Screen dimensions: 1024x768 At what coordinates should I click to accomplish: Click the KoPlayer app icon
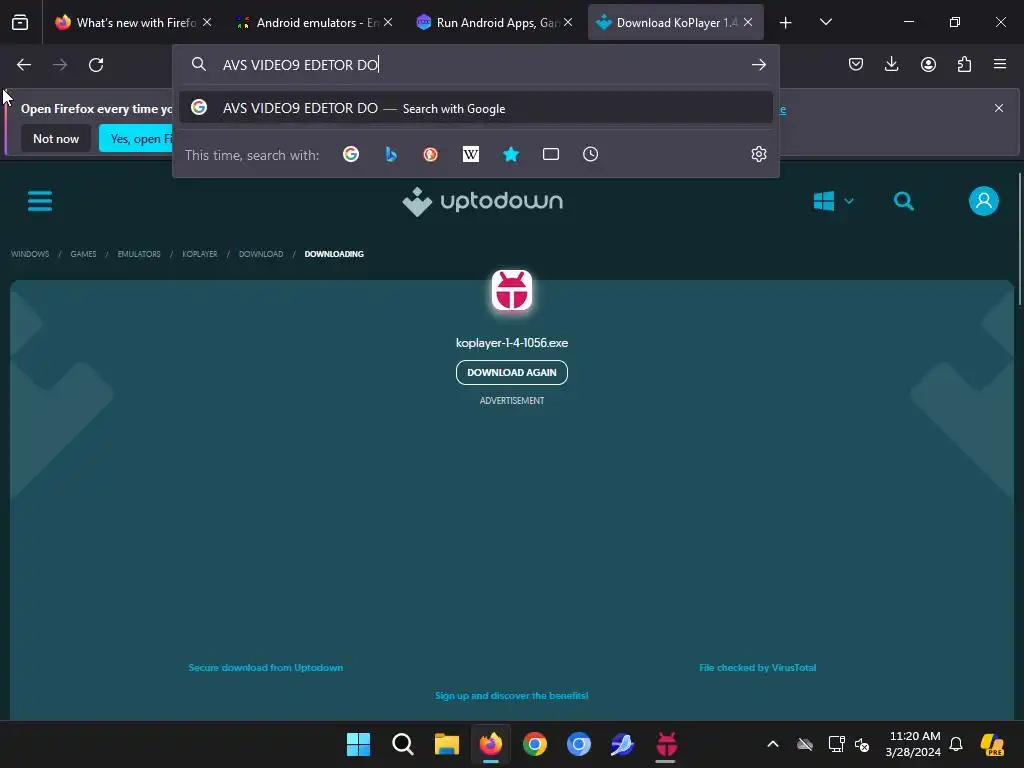click(x=512, y=291)
